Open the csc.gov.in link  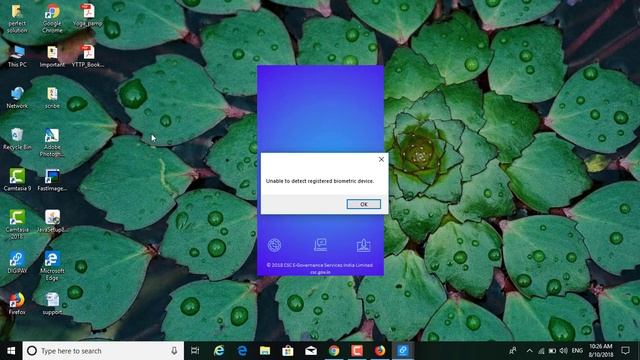click(x=320, y=272)
